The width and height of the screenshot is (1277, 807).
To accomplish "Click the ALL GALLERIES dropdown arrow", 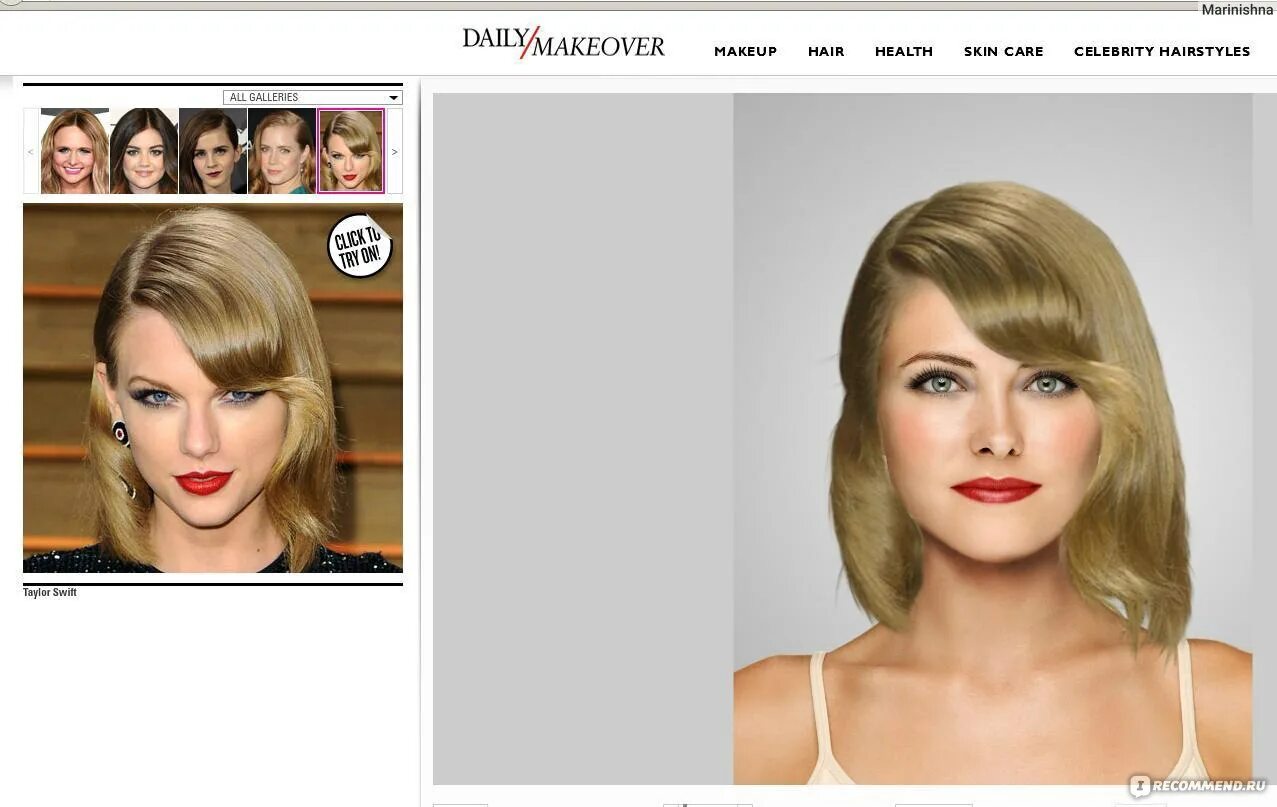I will click(394, 98).
